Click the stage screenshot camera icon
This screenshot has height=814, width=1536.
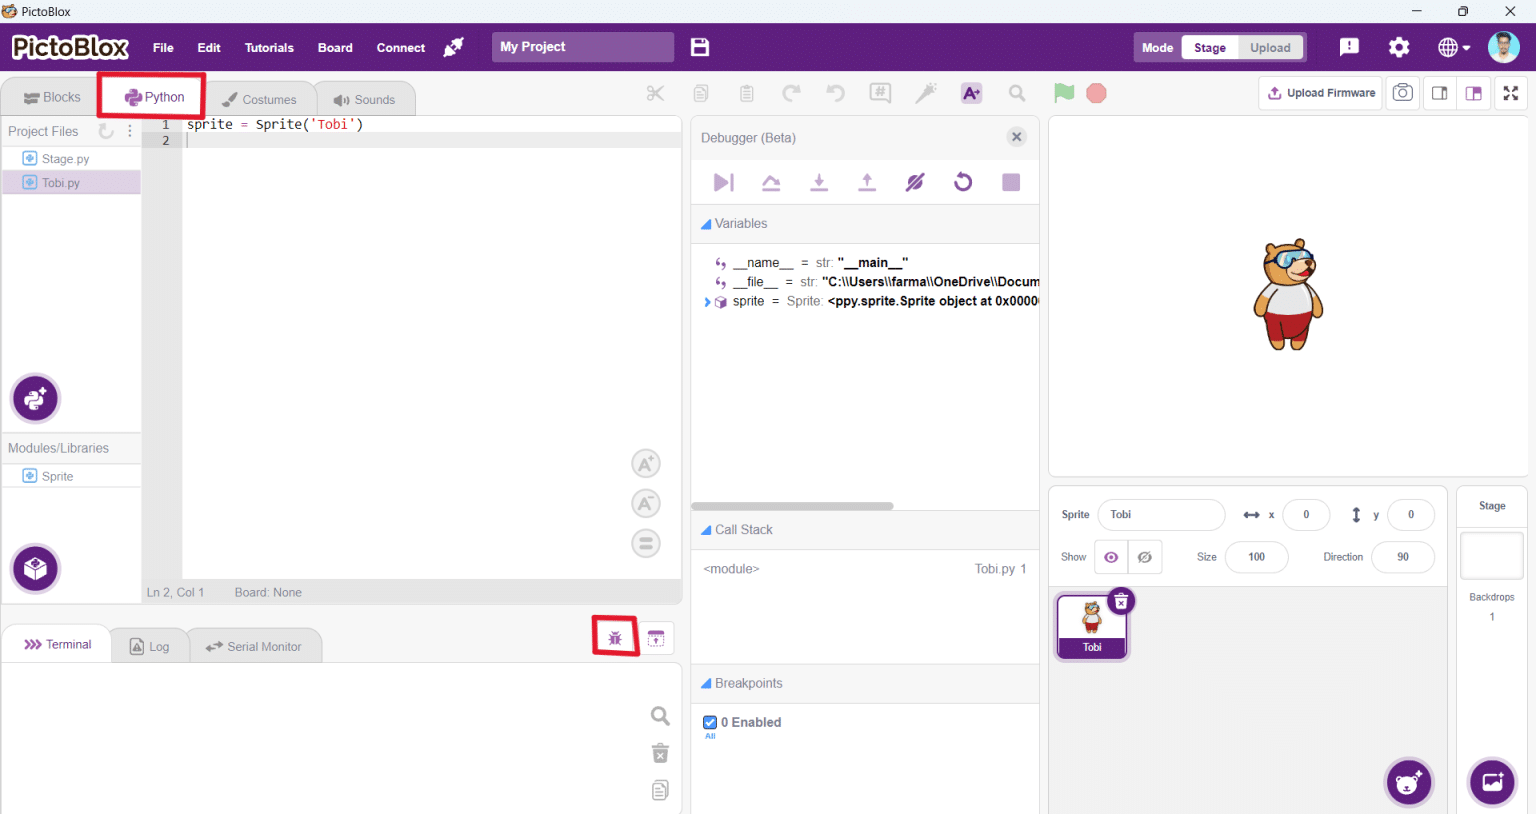pyautogui.click(x=1403, y=93)
